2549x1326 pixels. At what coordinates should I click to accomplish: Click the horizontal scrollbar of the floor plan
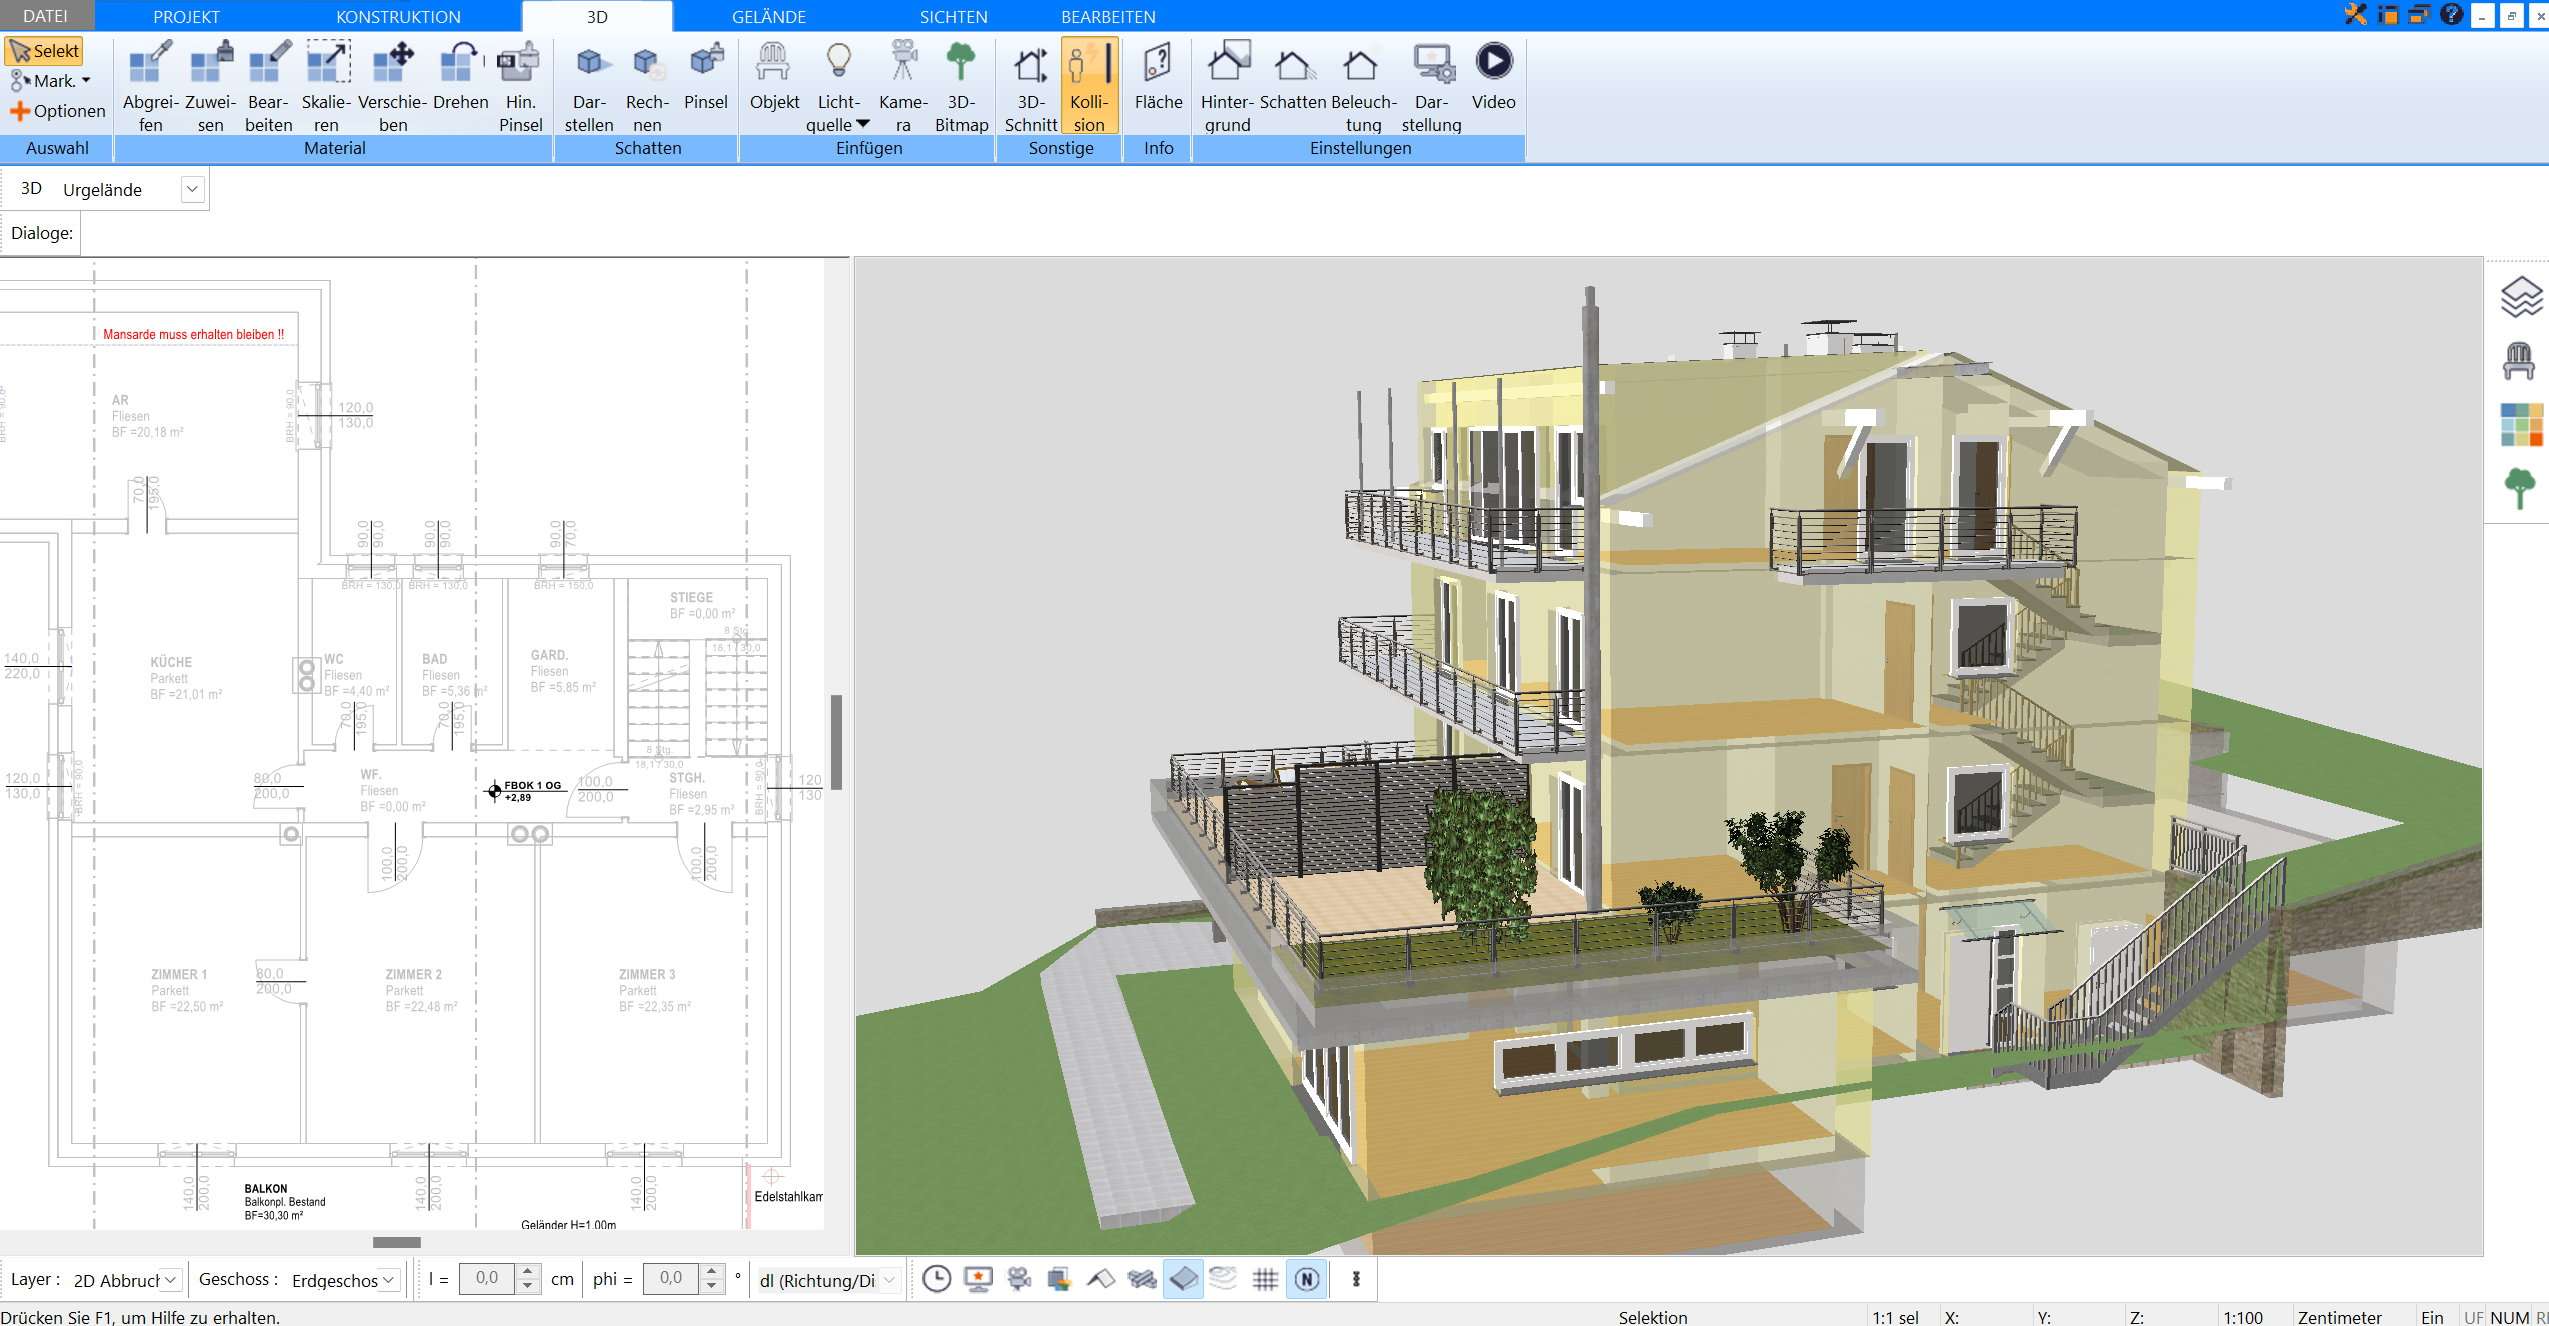397,1242
